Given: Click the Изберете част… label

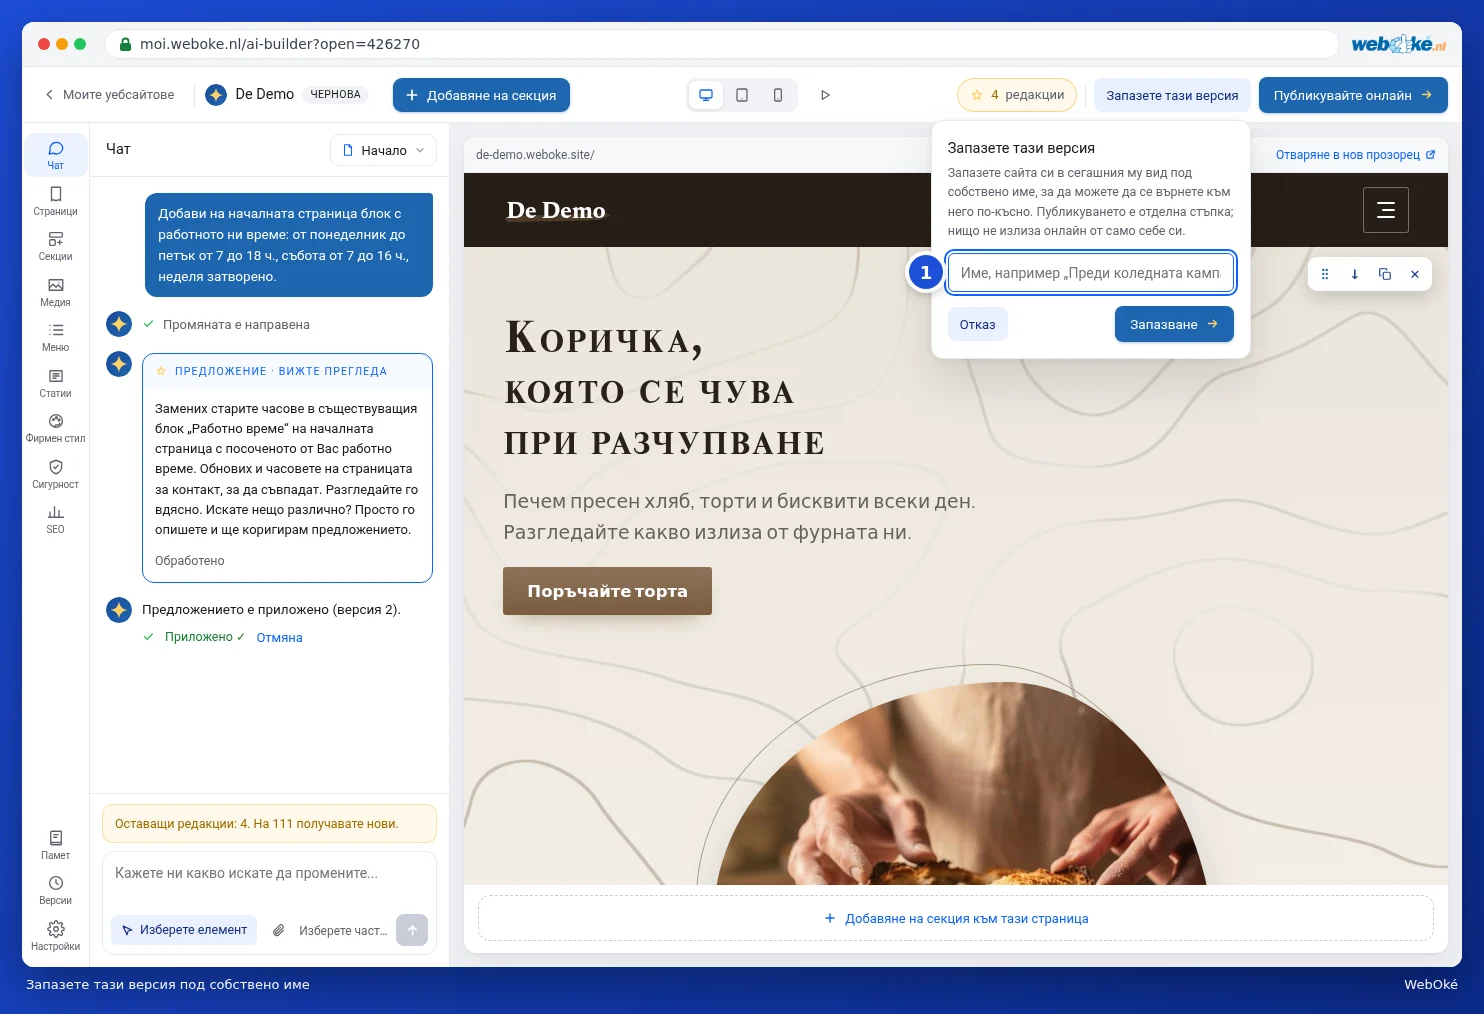Looking at the screenshot, I should [343, 931].
